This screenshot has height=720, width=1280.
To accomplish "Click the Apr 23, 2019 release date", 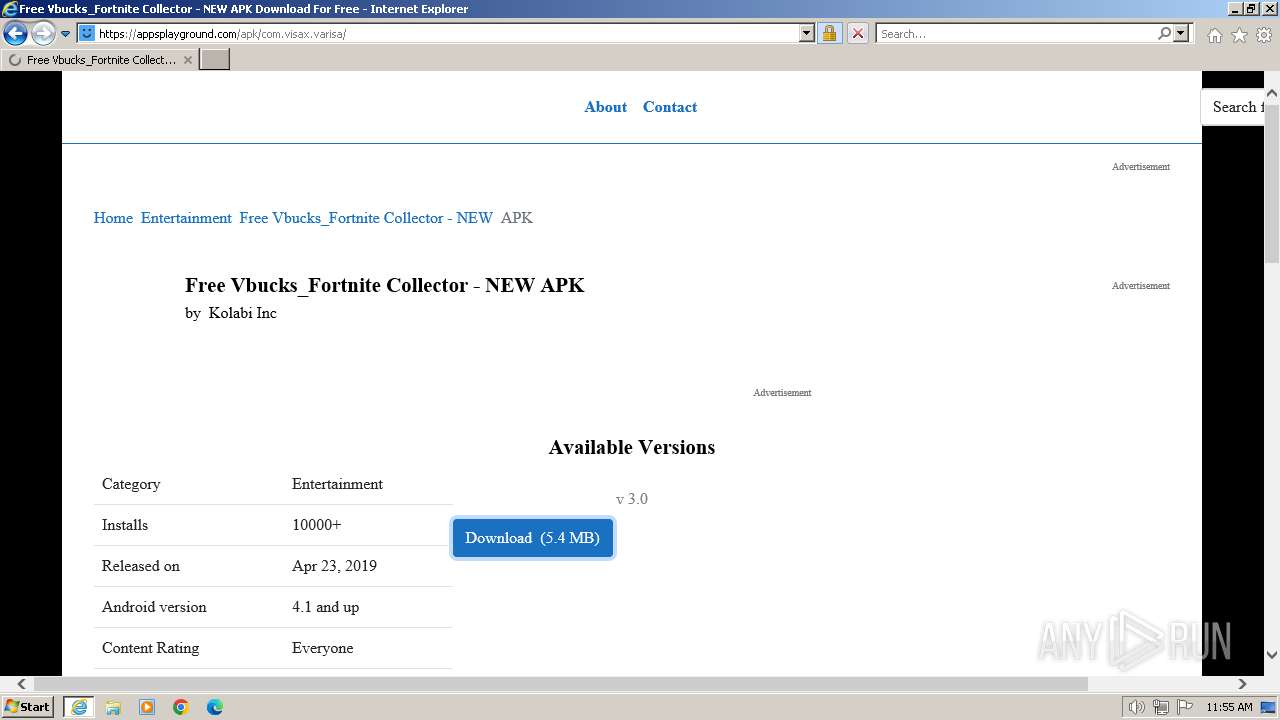I will point(334,566).
